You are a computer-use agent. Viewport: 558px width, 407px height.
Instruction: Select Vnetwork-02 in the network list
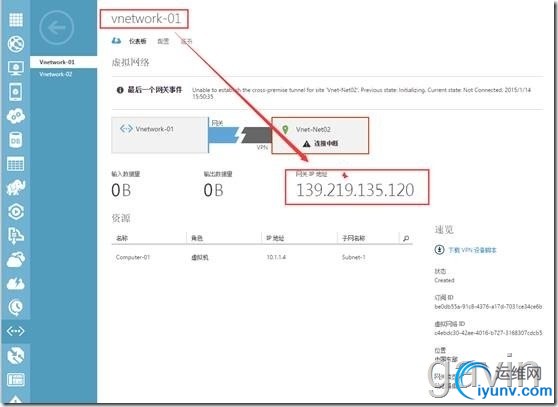point(56,74)
